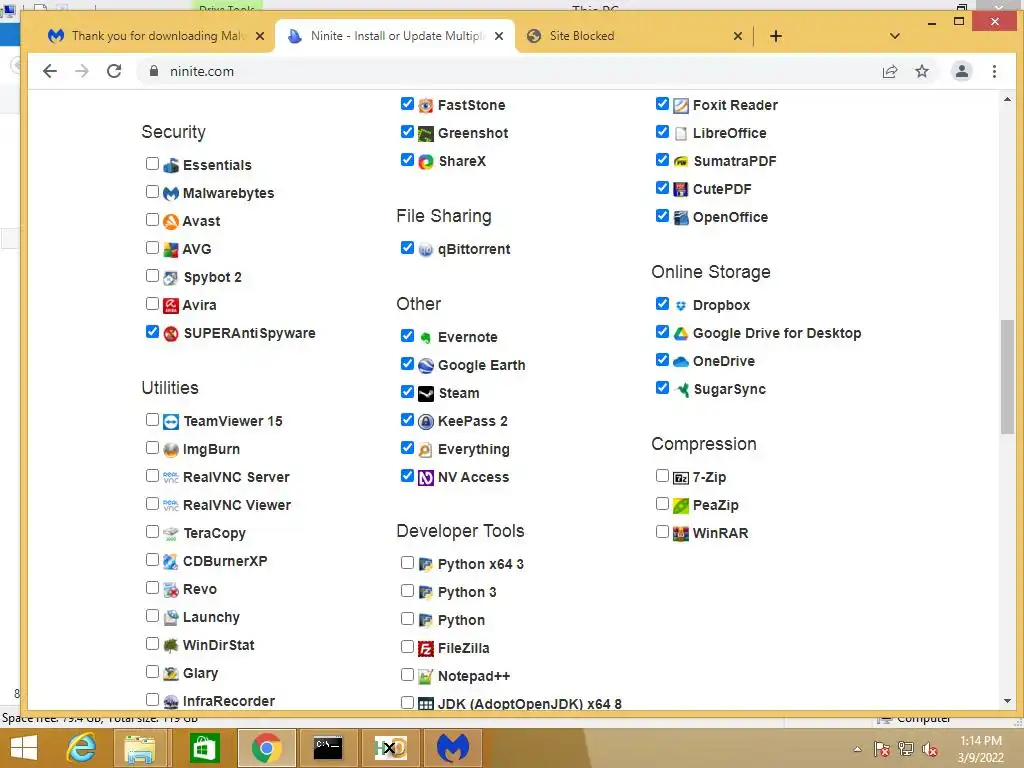Reload the ninite.com page
Screen dimensions: 1024x768
114,71
